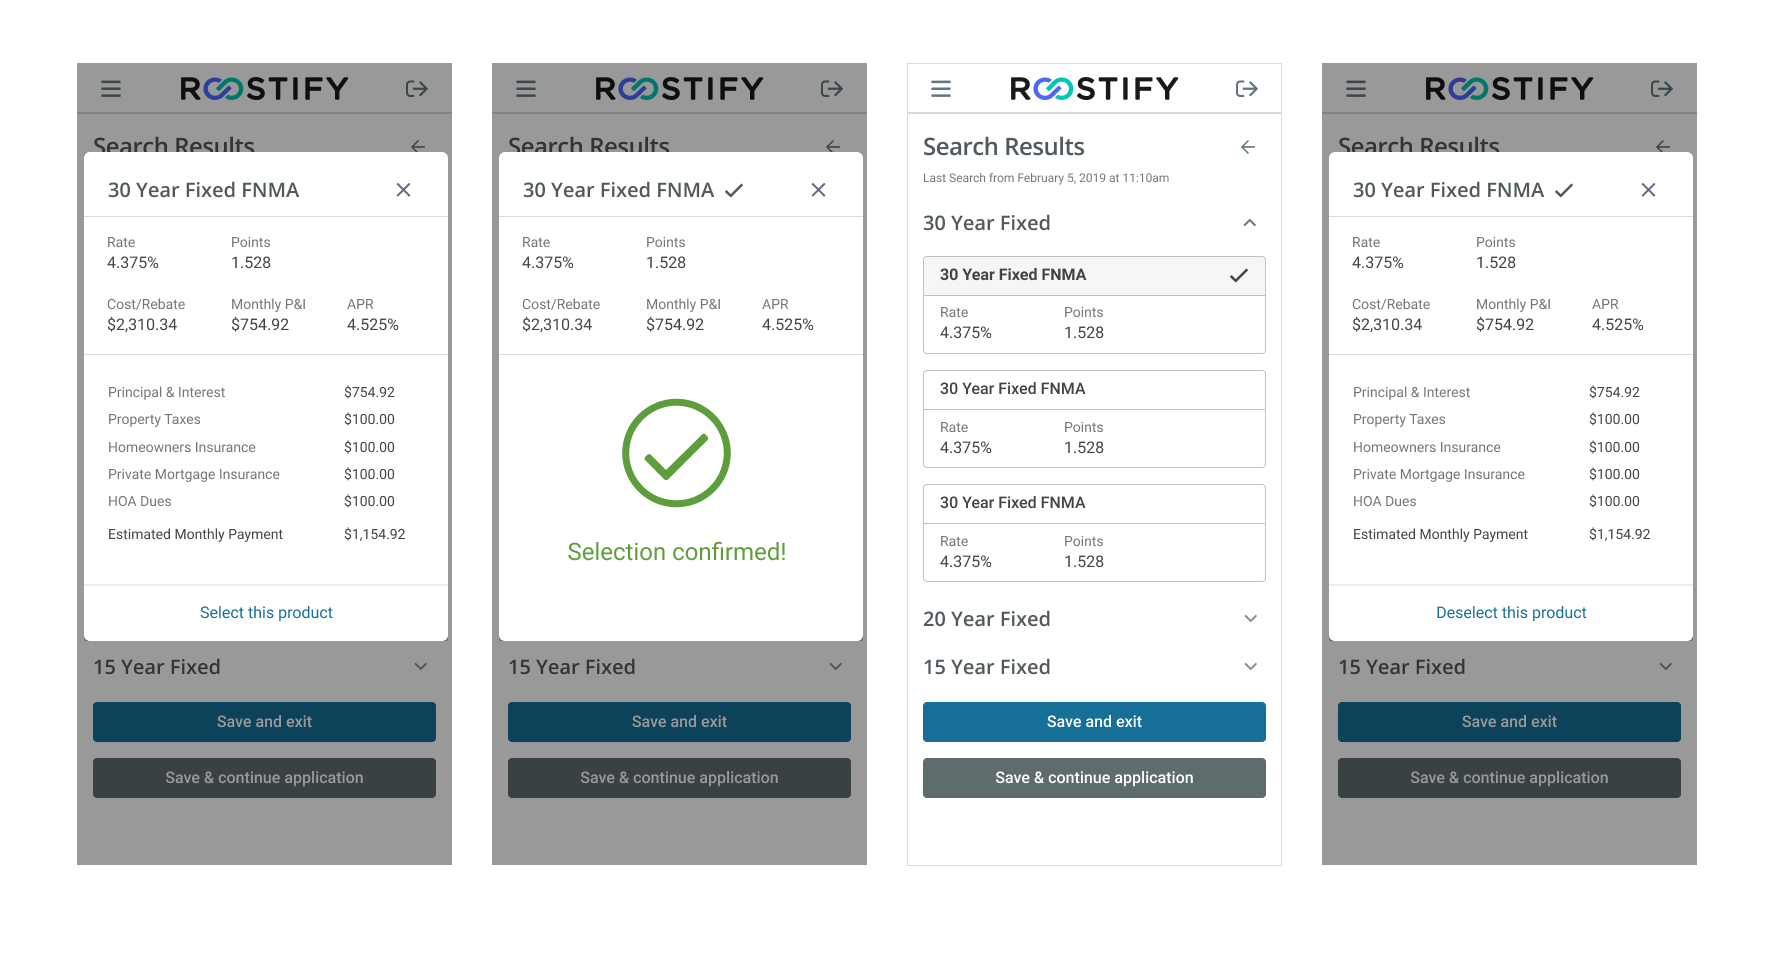Select the third 30 Year Fixed FNMA card
This screenshot has width=1790, height=958.
[1094, 533]
